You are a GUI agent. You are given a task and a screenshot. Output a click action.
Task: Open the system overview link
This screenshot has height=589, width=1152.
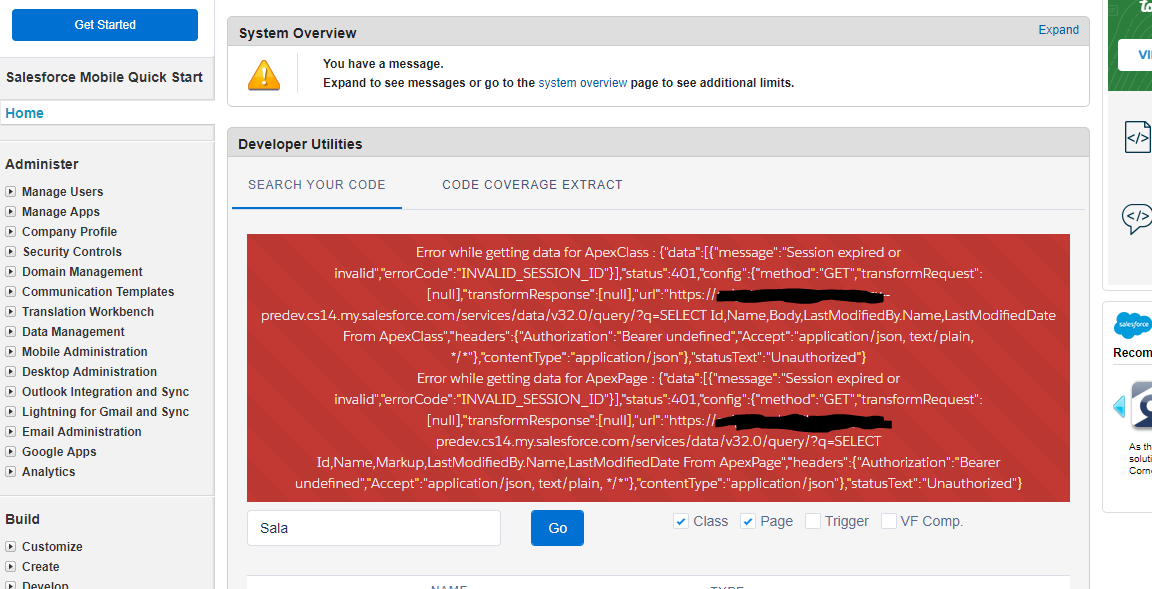(x=583, y=83)
